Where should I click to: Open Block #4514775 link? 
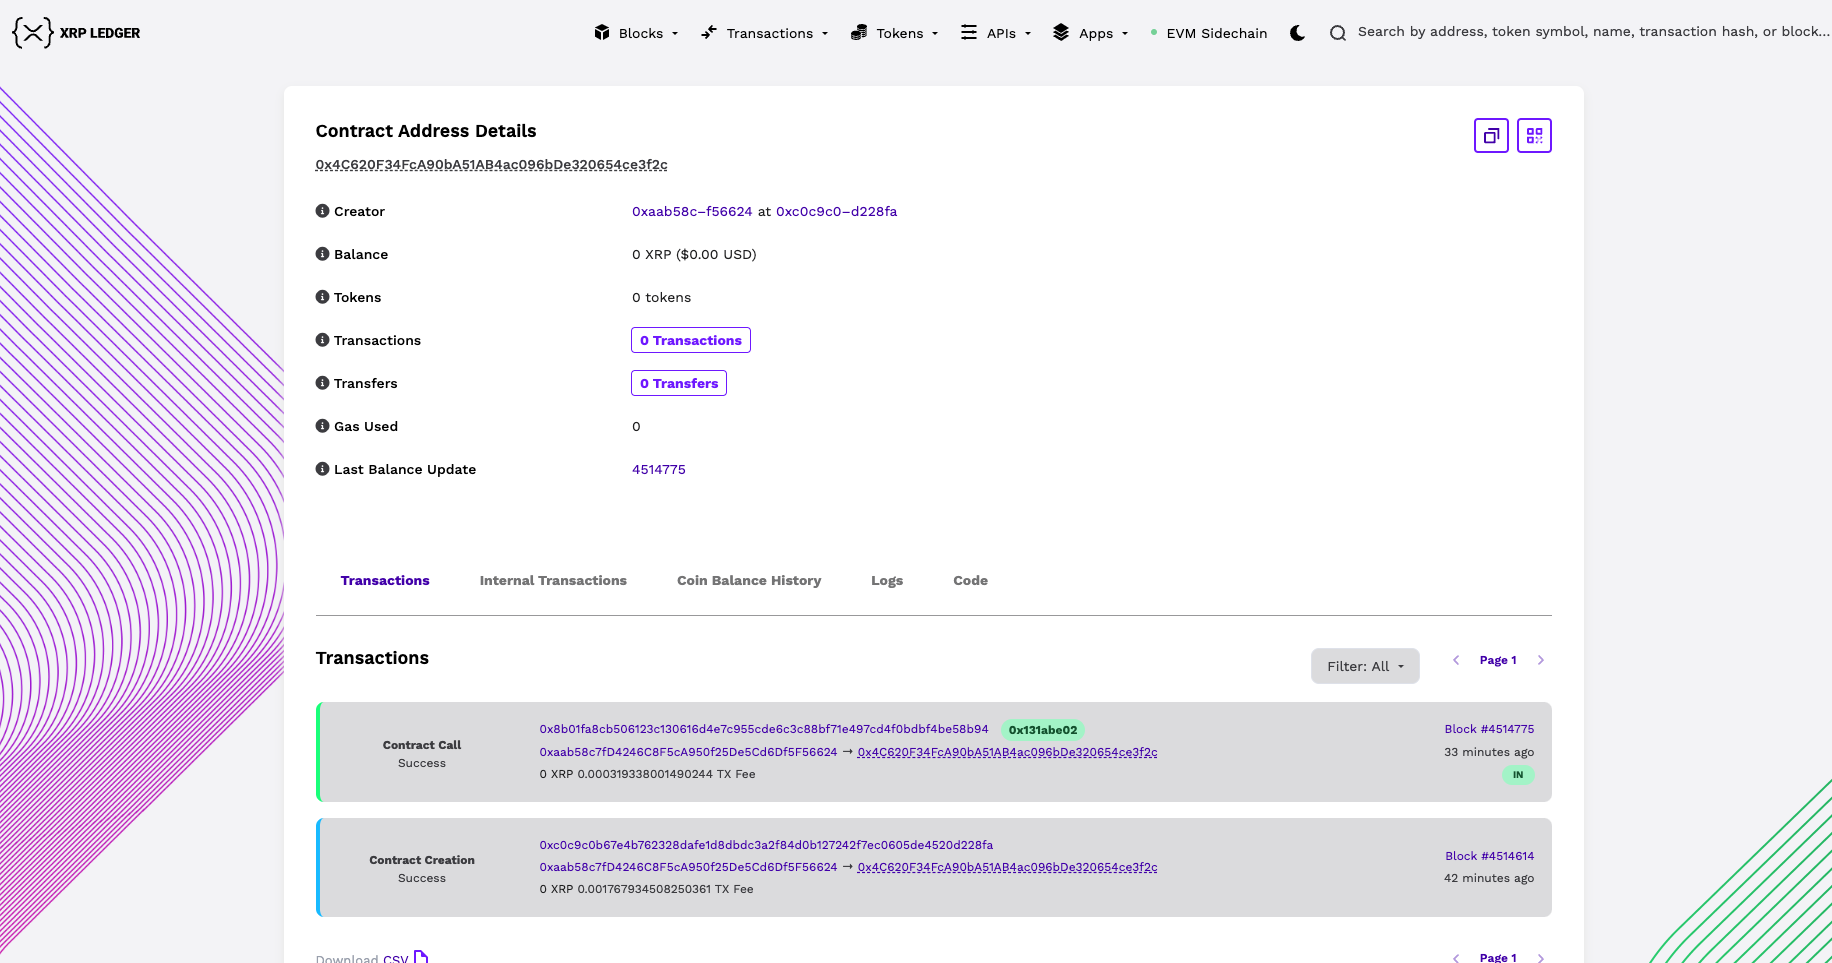coord(1489,729)
